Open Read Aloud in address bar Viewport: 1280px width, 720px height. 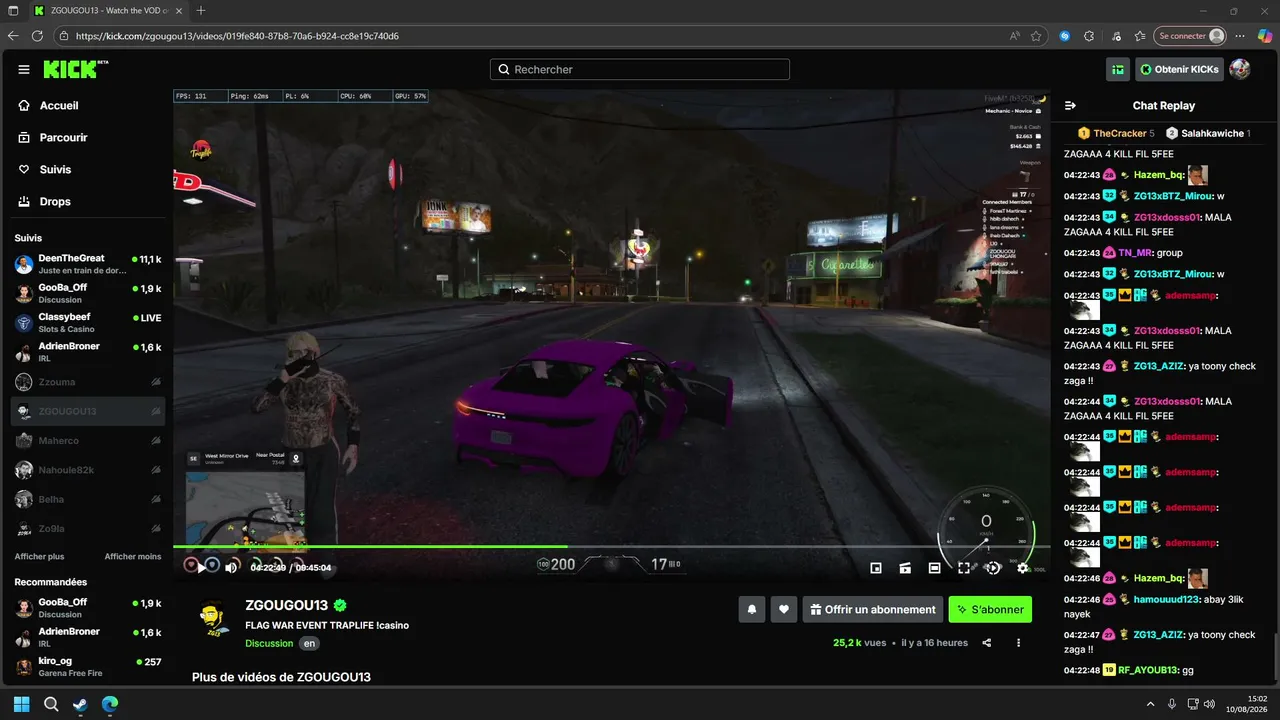click(x=1015, y=36)
